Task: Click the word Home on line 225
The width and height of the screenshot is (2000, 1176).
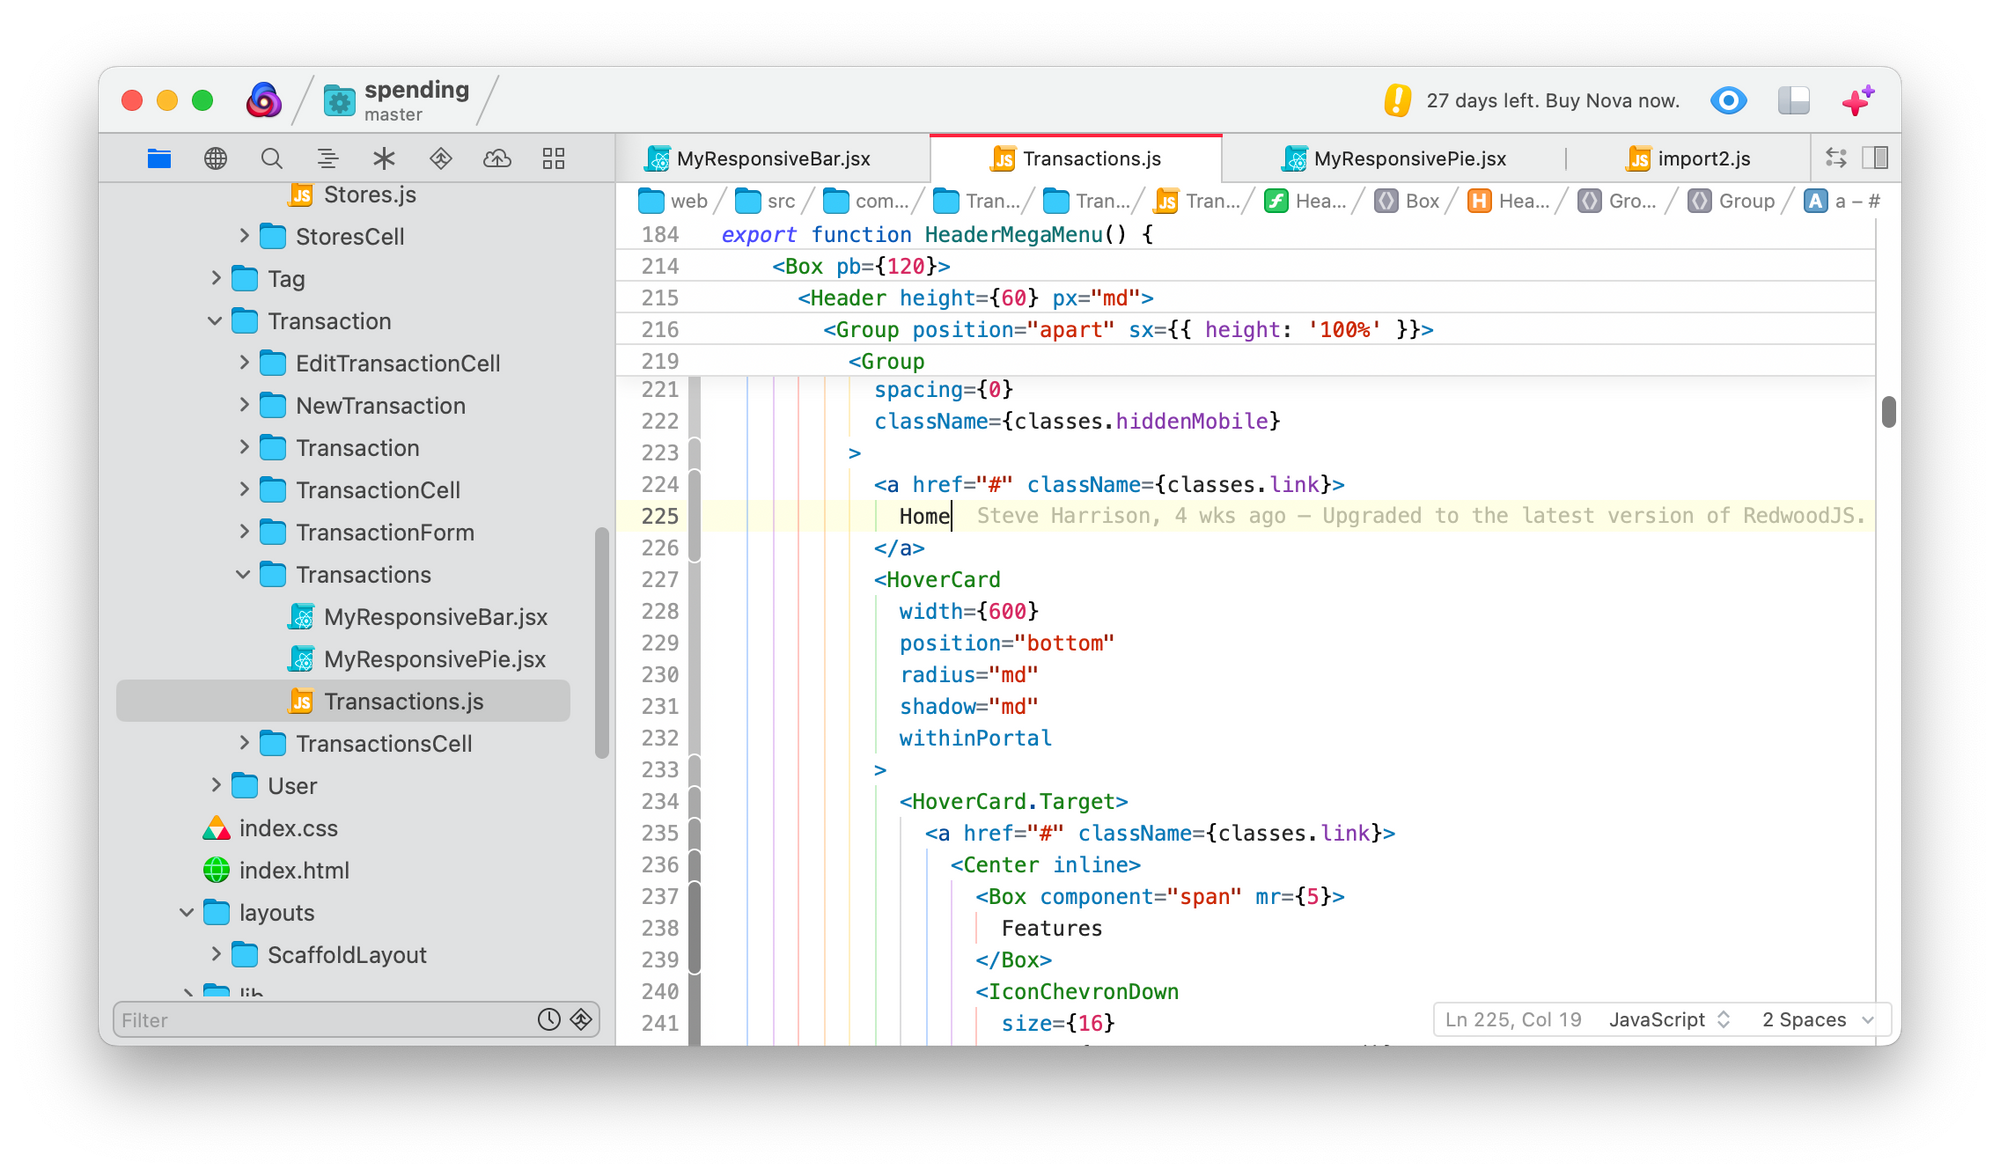Action: 924,516
